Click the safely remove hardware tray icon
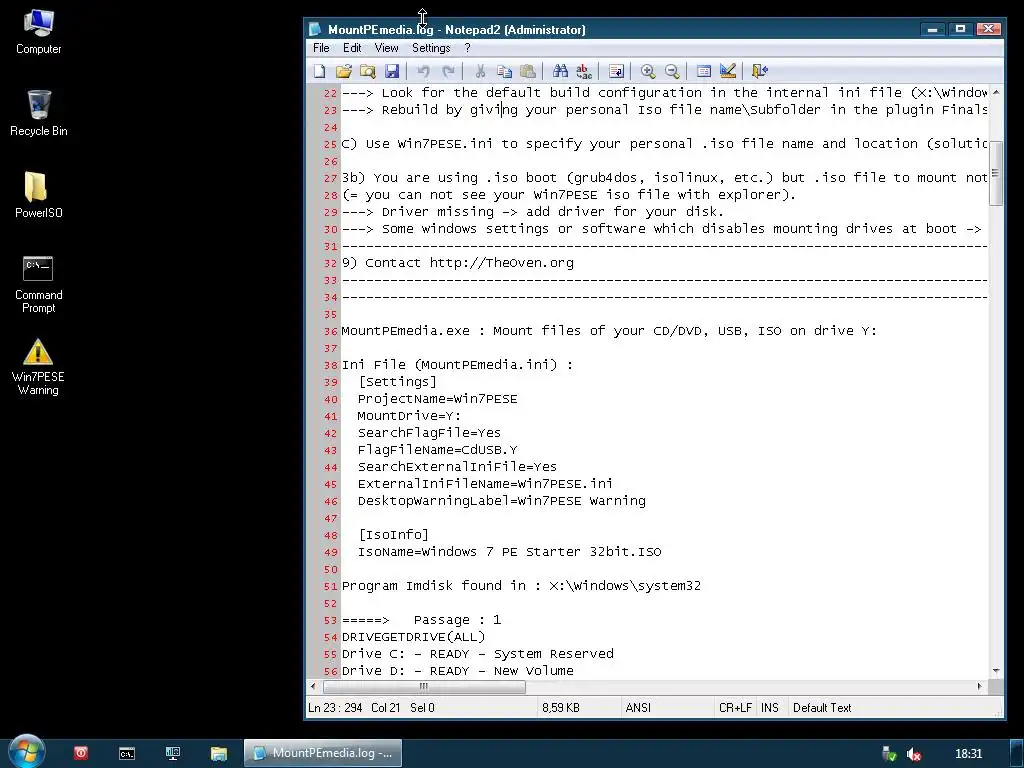Viewport: 1024px width, 768px height. [888, 754]
